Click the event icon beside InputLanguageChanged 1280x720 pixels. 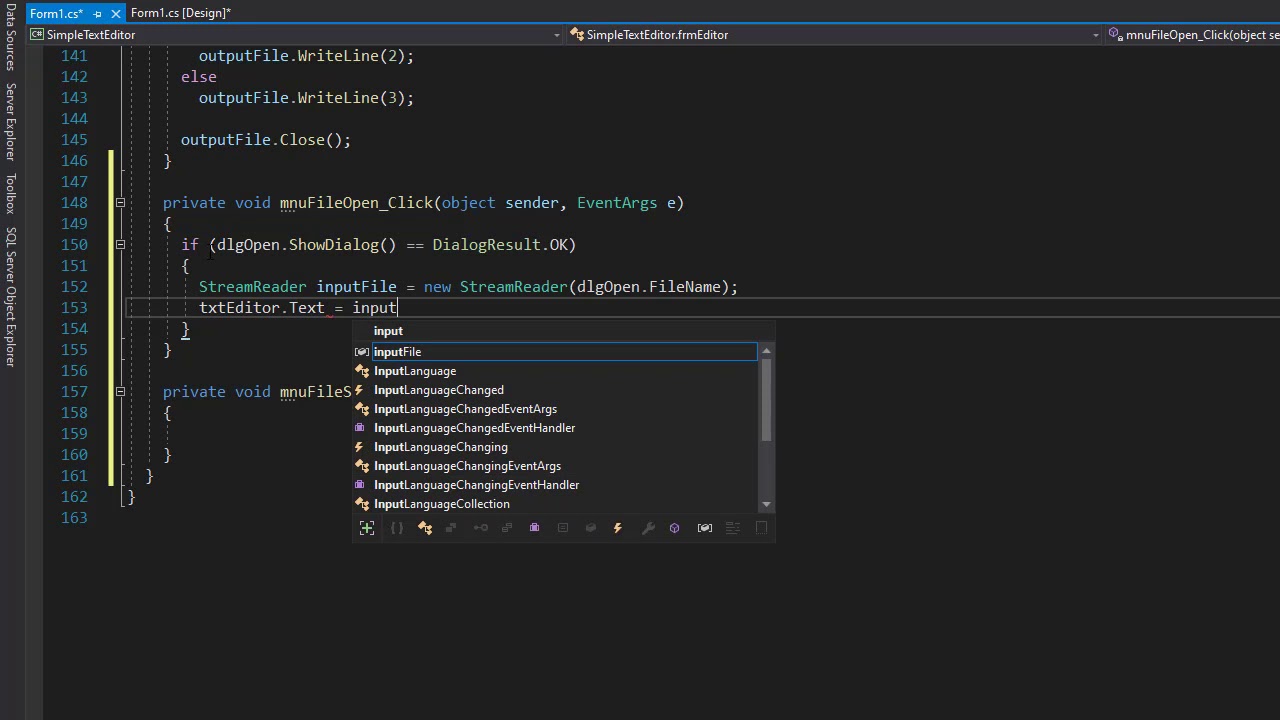(x=359, y=390)
